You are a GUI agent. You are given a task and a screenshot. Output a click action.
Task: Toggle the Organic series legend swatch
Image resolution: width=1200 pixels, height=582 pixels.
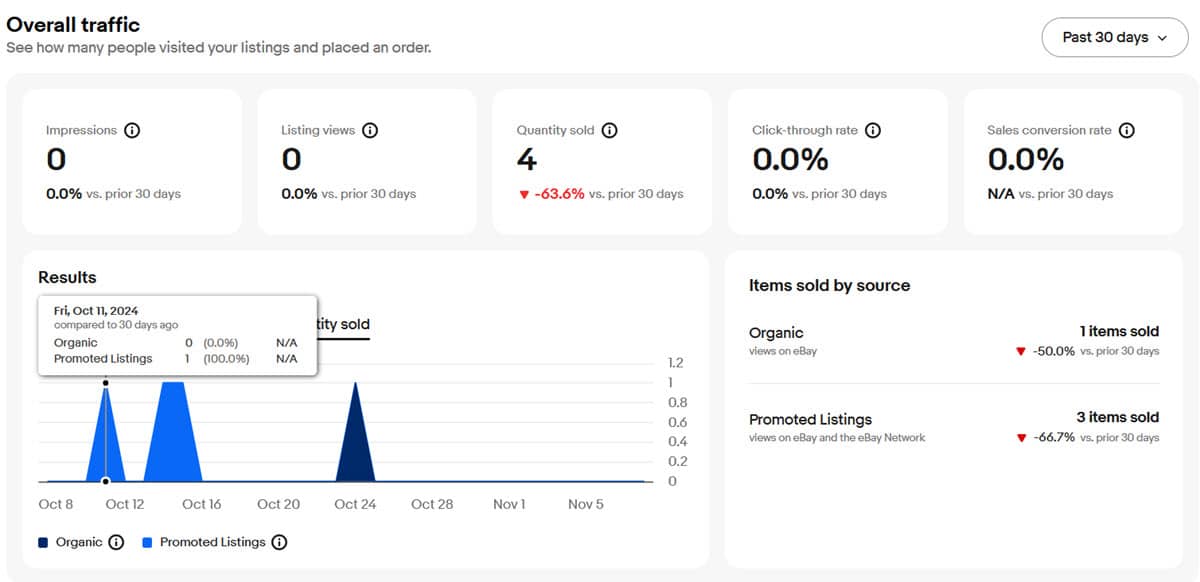click(x=43, y=543)
